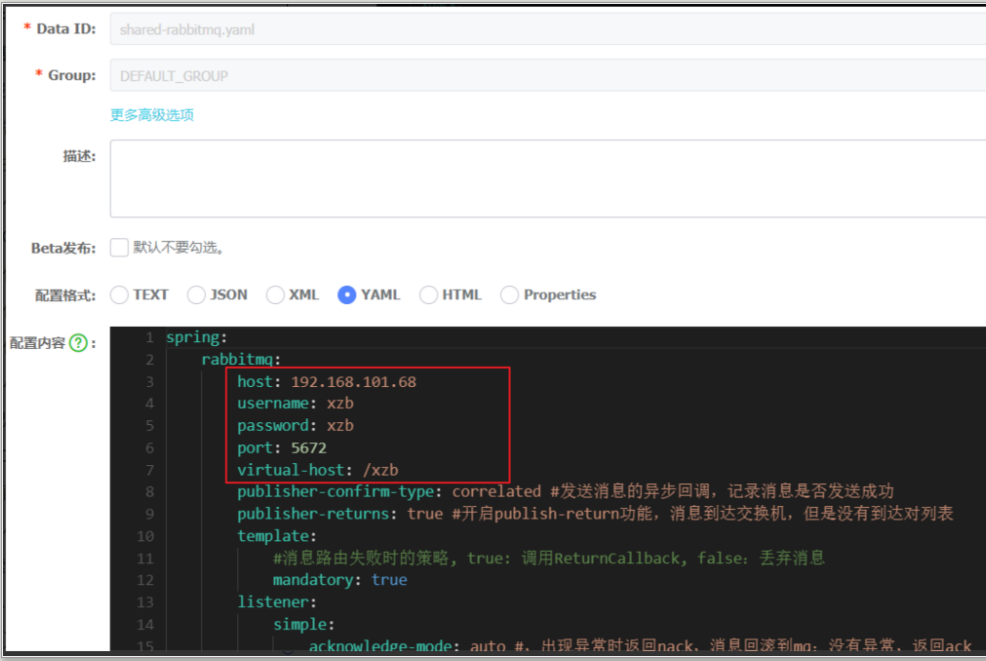
Task: Click the 'template:' line in editor
Action: coord(277,536)
